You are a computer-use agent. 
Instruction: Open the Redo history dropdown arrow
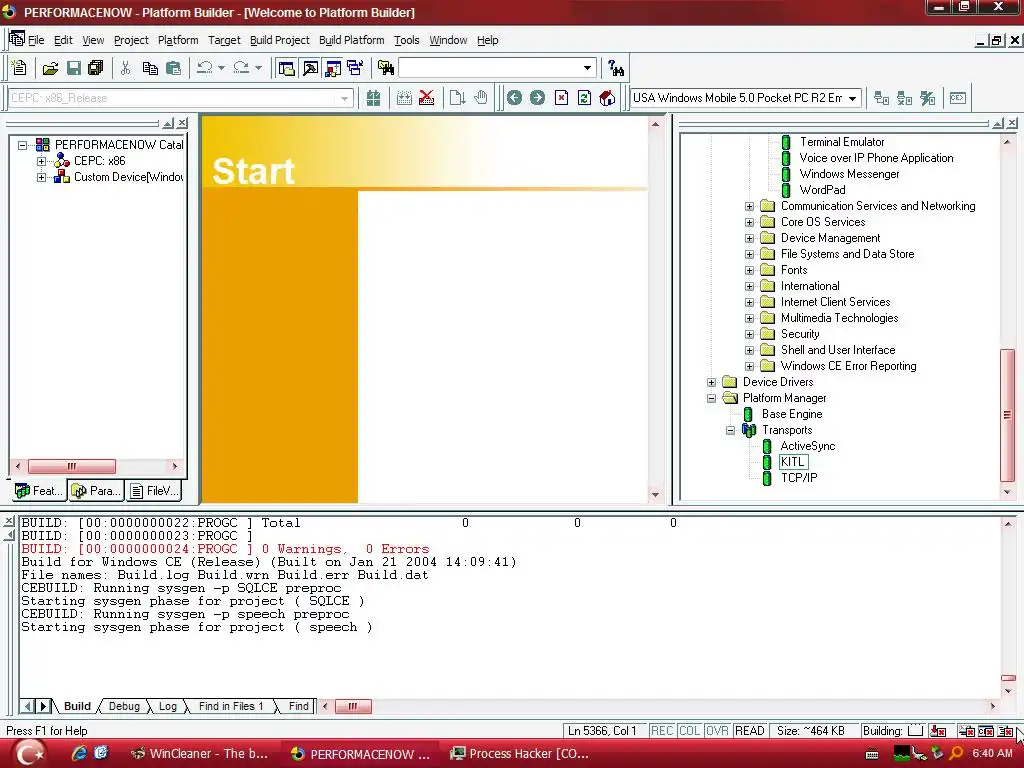[258, 68]
